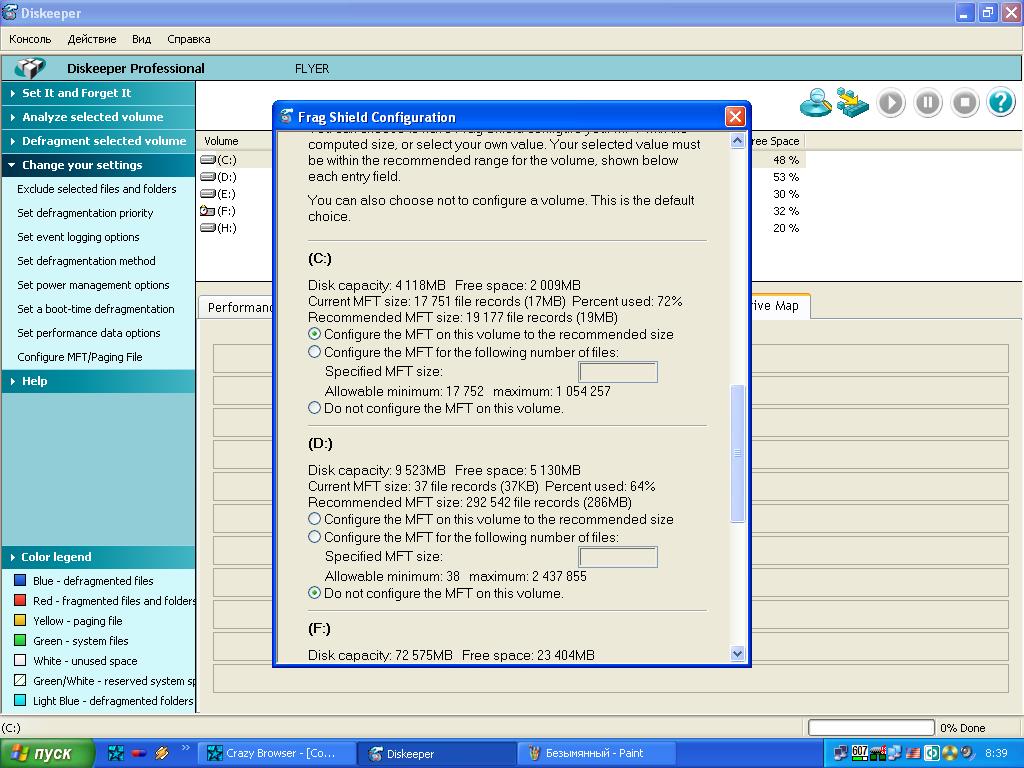The width and height of the screenshot is (1024, 768).
Task: Open the Вид menu
Action: pos(141,39)
